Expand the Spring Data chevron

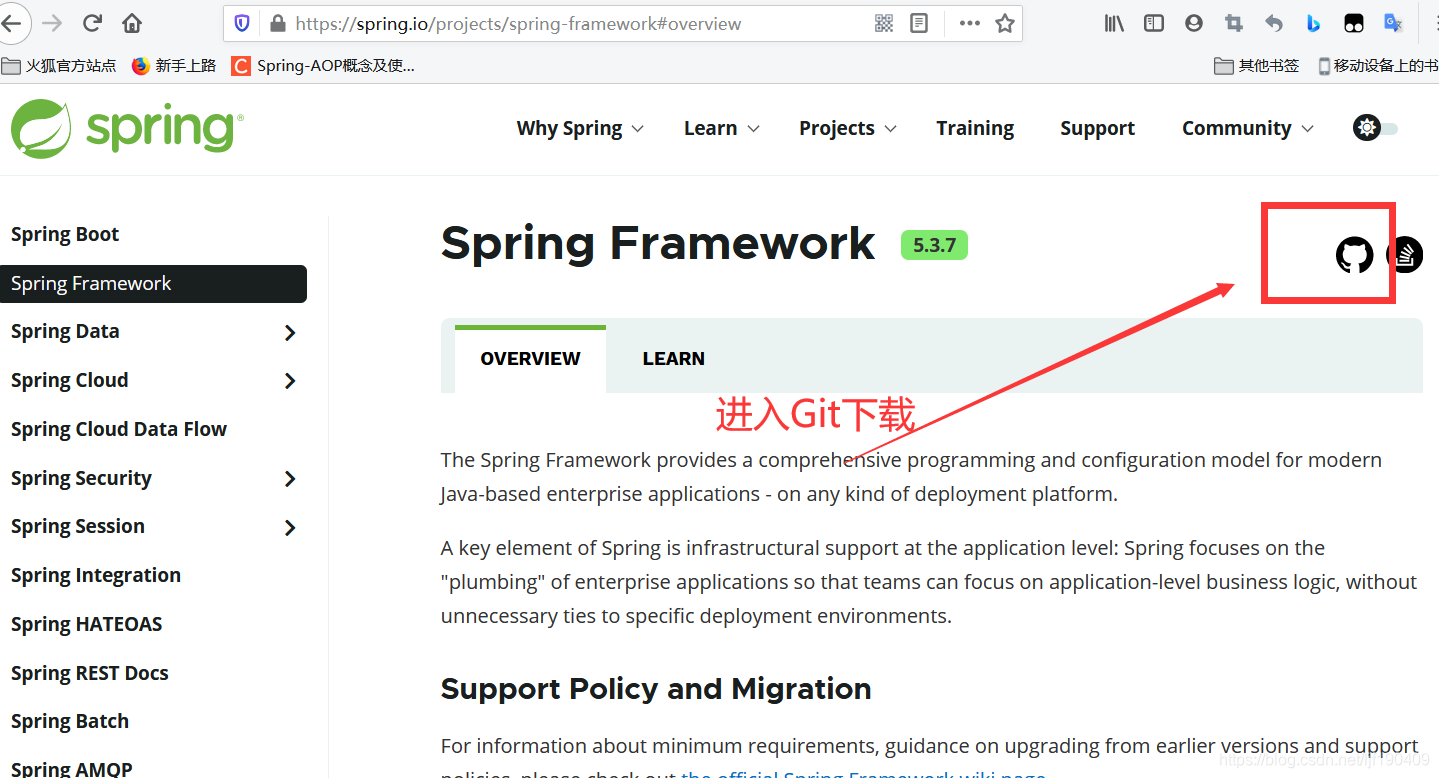click(290, 332)
